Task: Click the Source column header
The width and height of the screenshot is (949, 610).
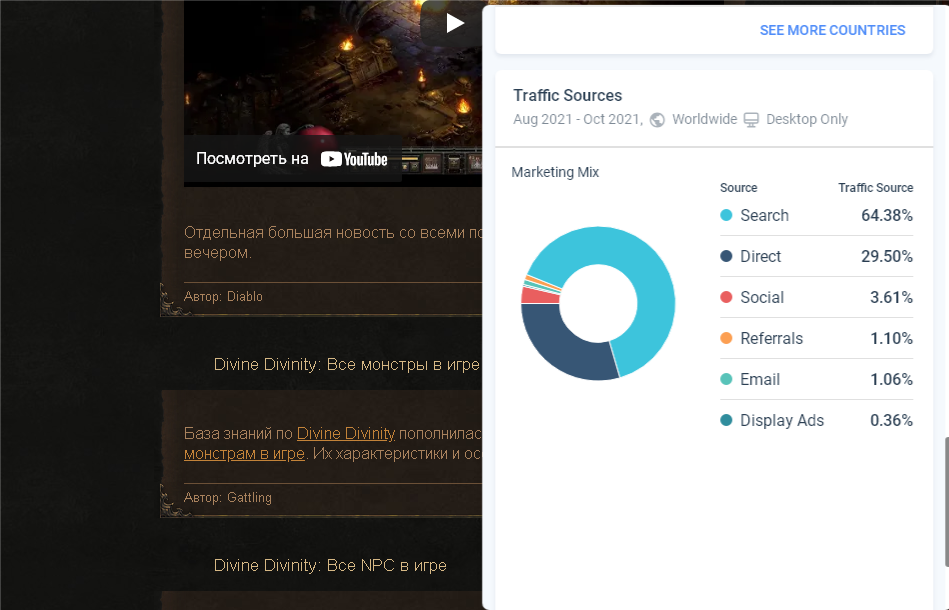Action: tap(738, 188)
